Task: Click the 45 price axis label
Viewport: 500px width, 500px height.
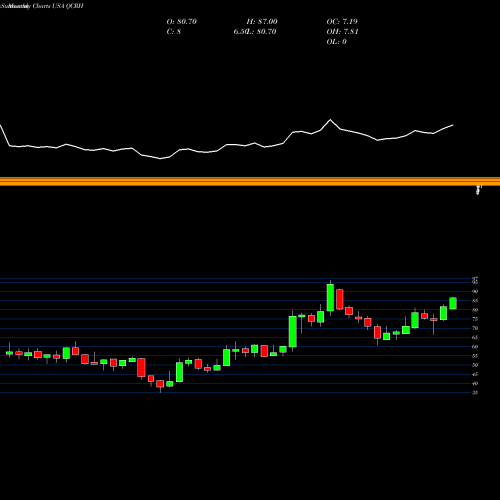Action: tap(475, 374)
